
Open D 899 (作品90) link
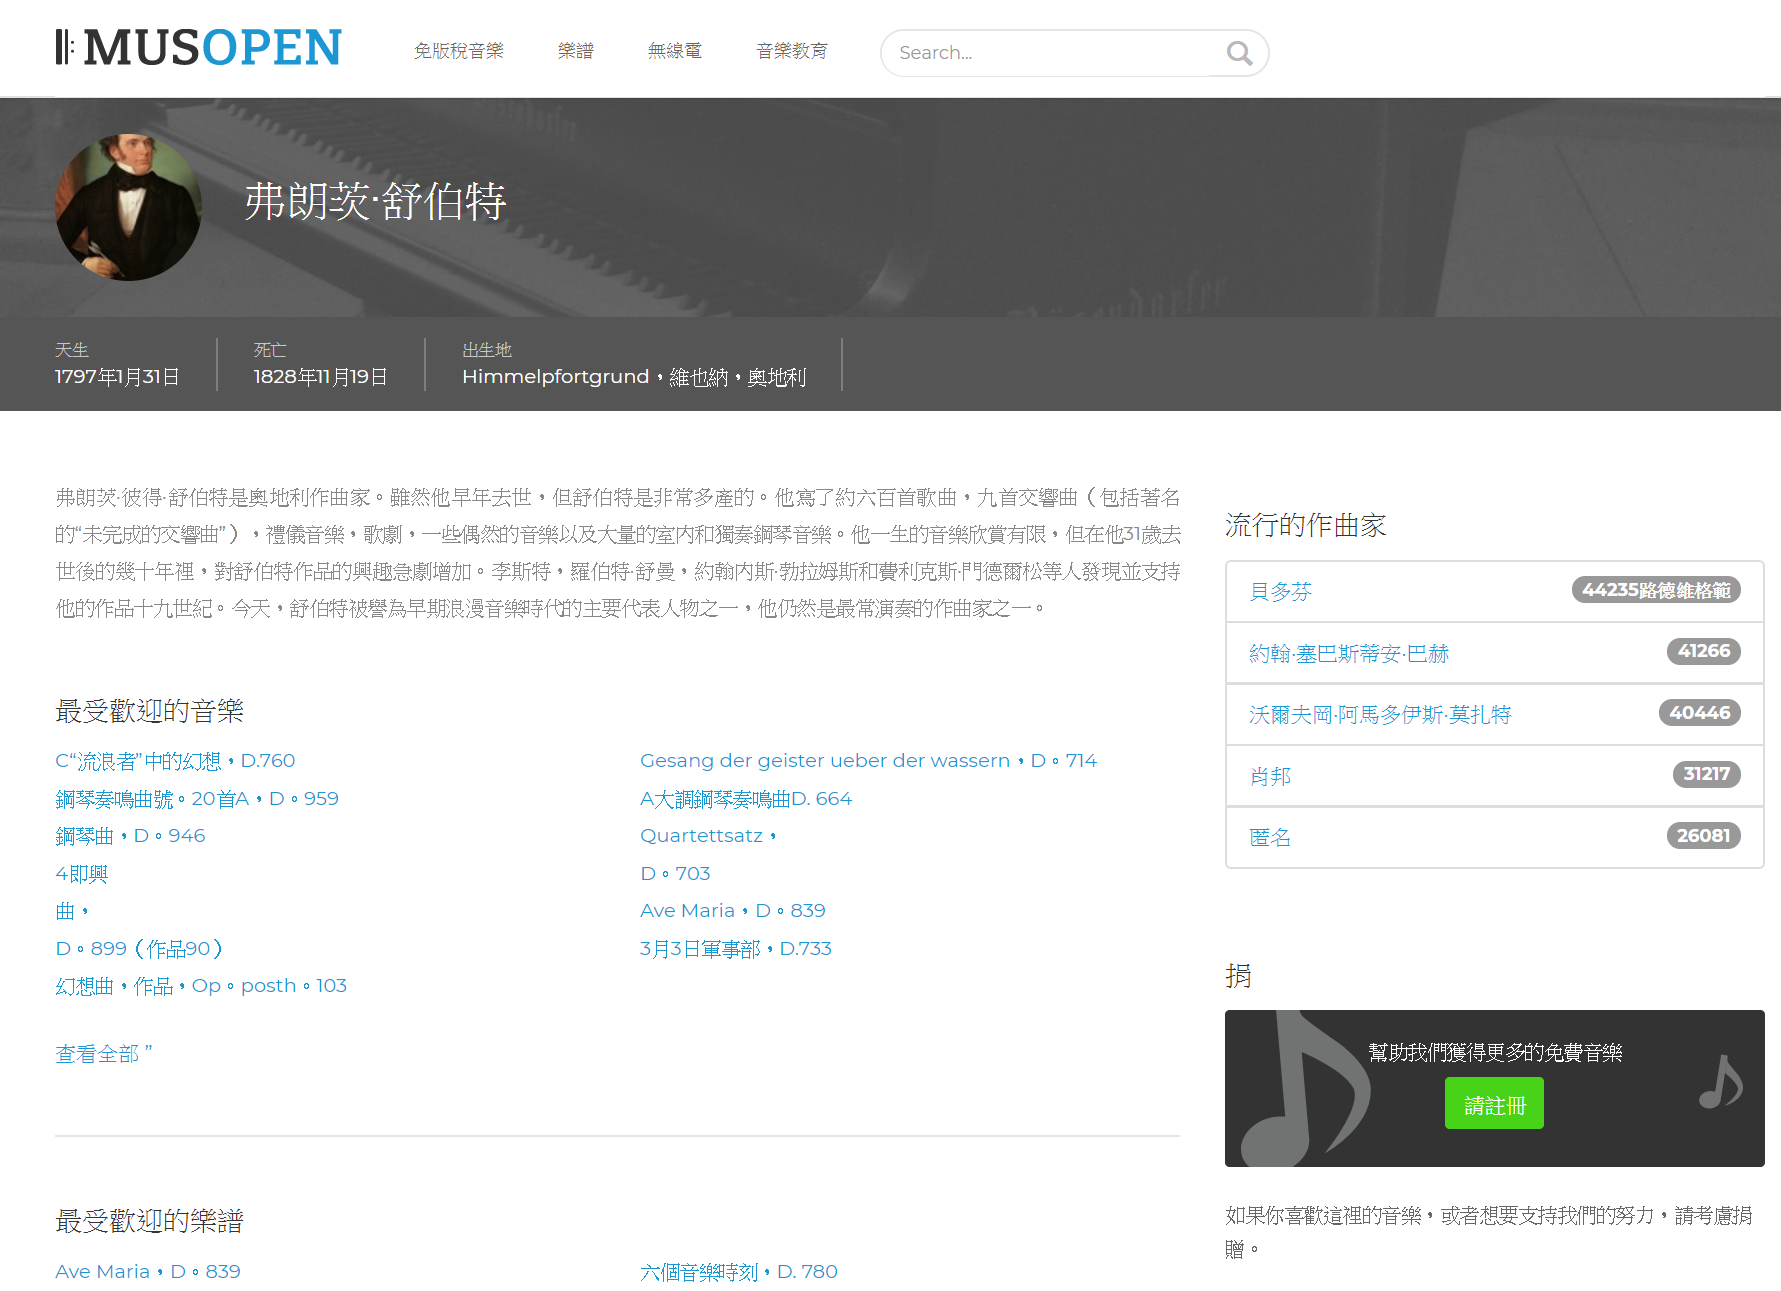point(139,948)
